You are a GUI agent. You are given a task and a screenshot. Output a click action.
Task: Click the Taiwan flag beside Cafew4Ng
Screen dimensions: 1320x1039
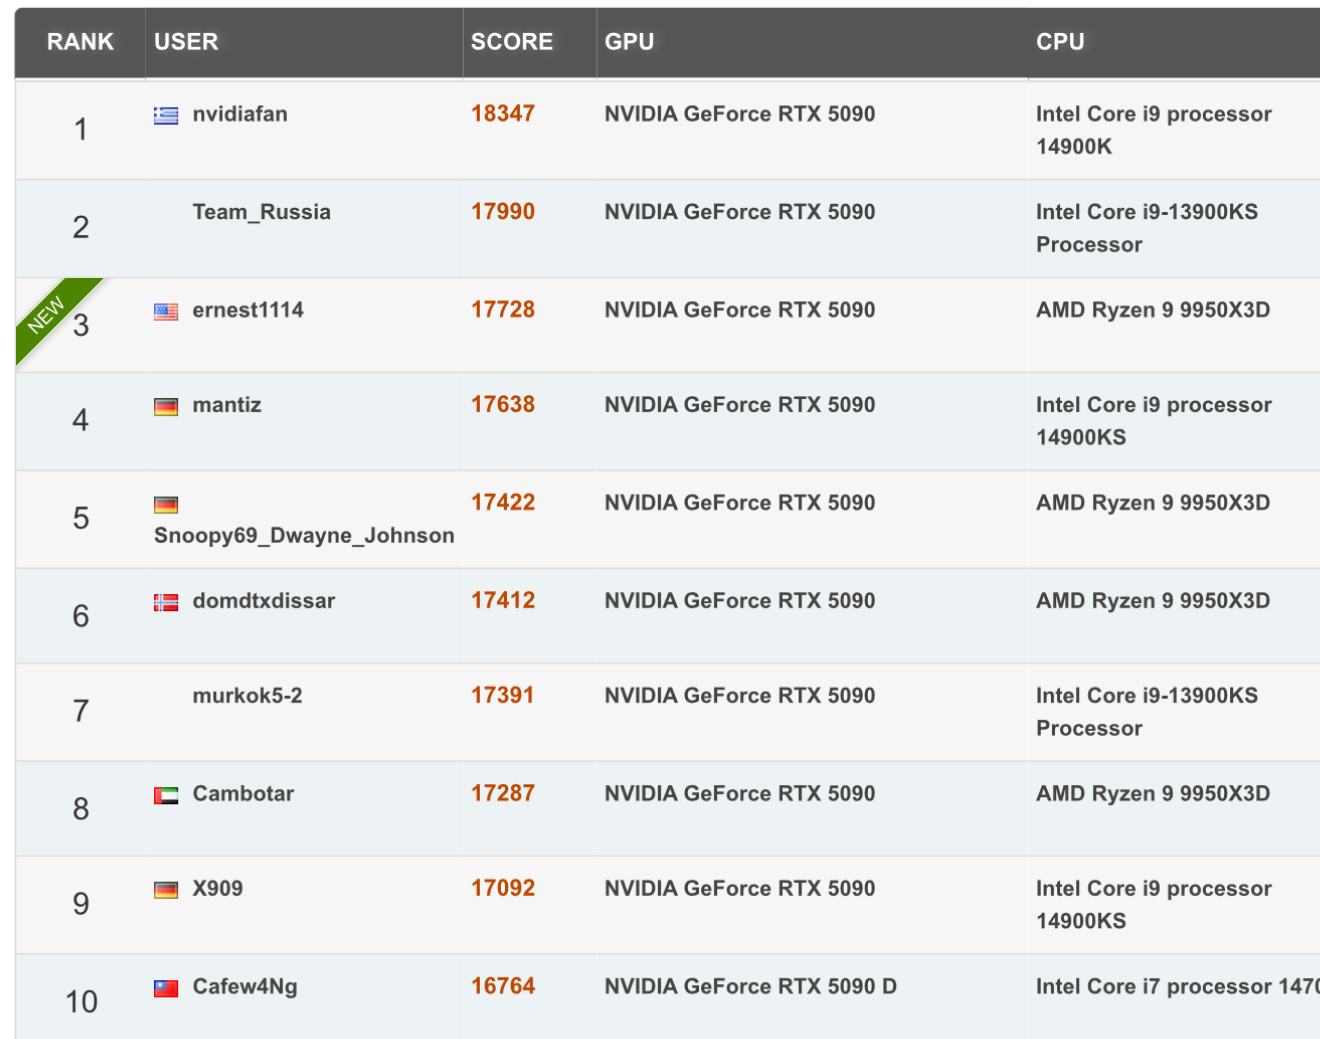click(x=166, y=988)
